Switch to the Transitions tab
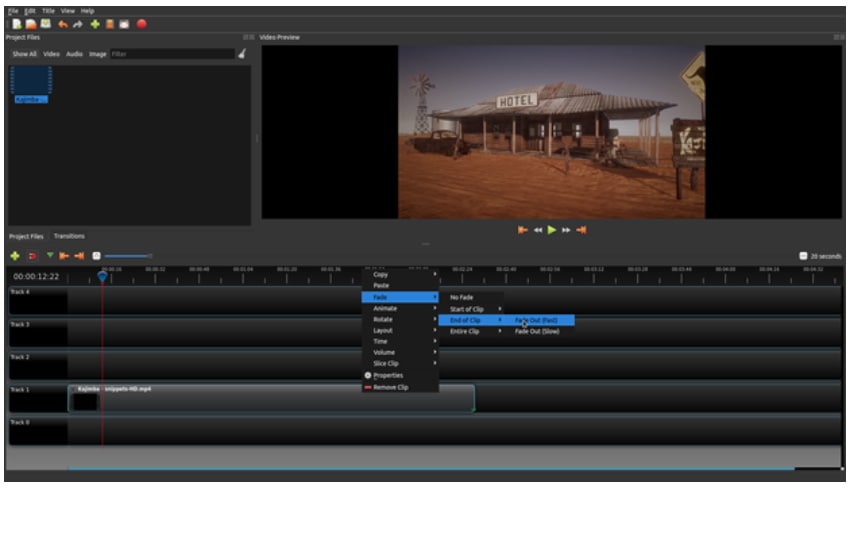This screenshot has width=852, height=538. 69,236
